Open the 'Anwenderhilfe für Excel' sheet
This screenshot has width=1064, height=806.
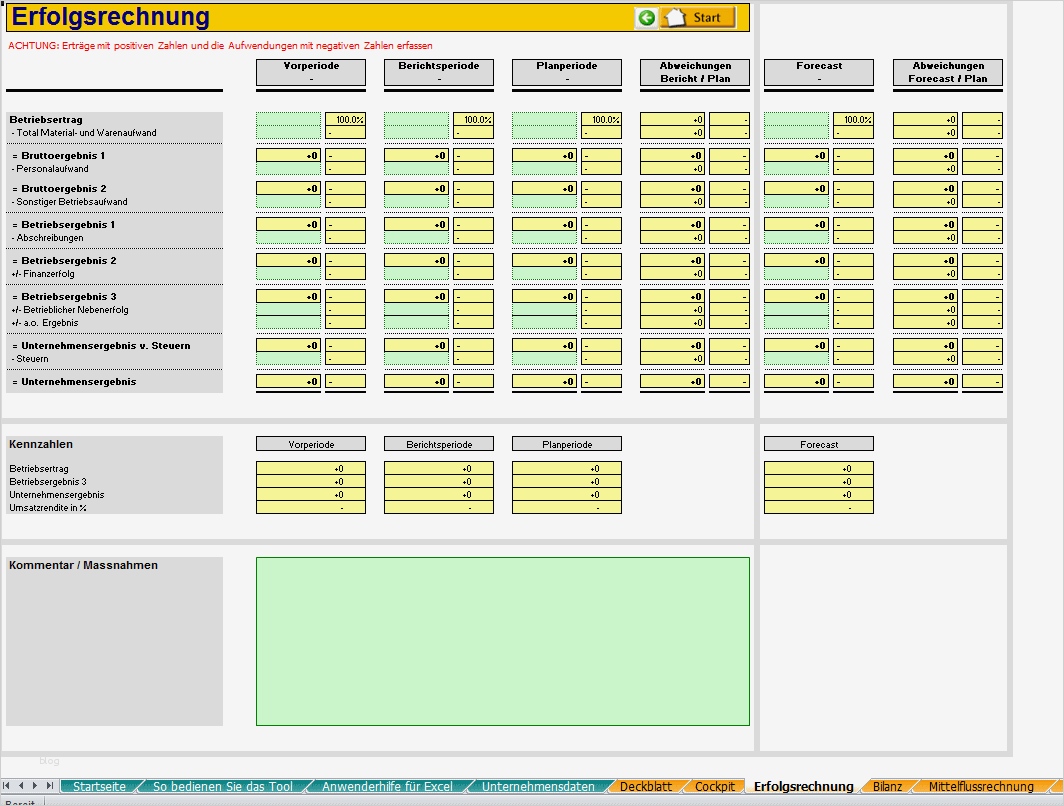pos(383,786)
